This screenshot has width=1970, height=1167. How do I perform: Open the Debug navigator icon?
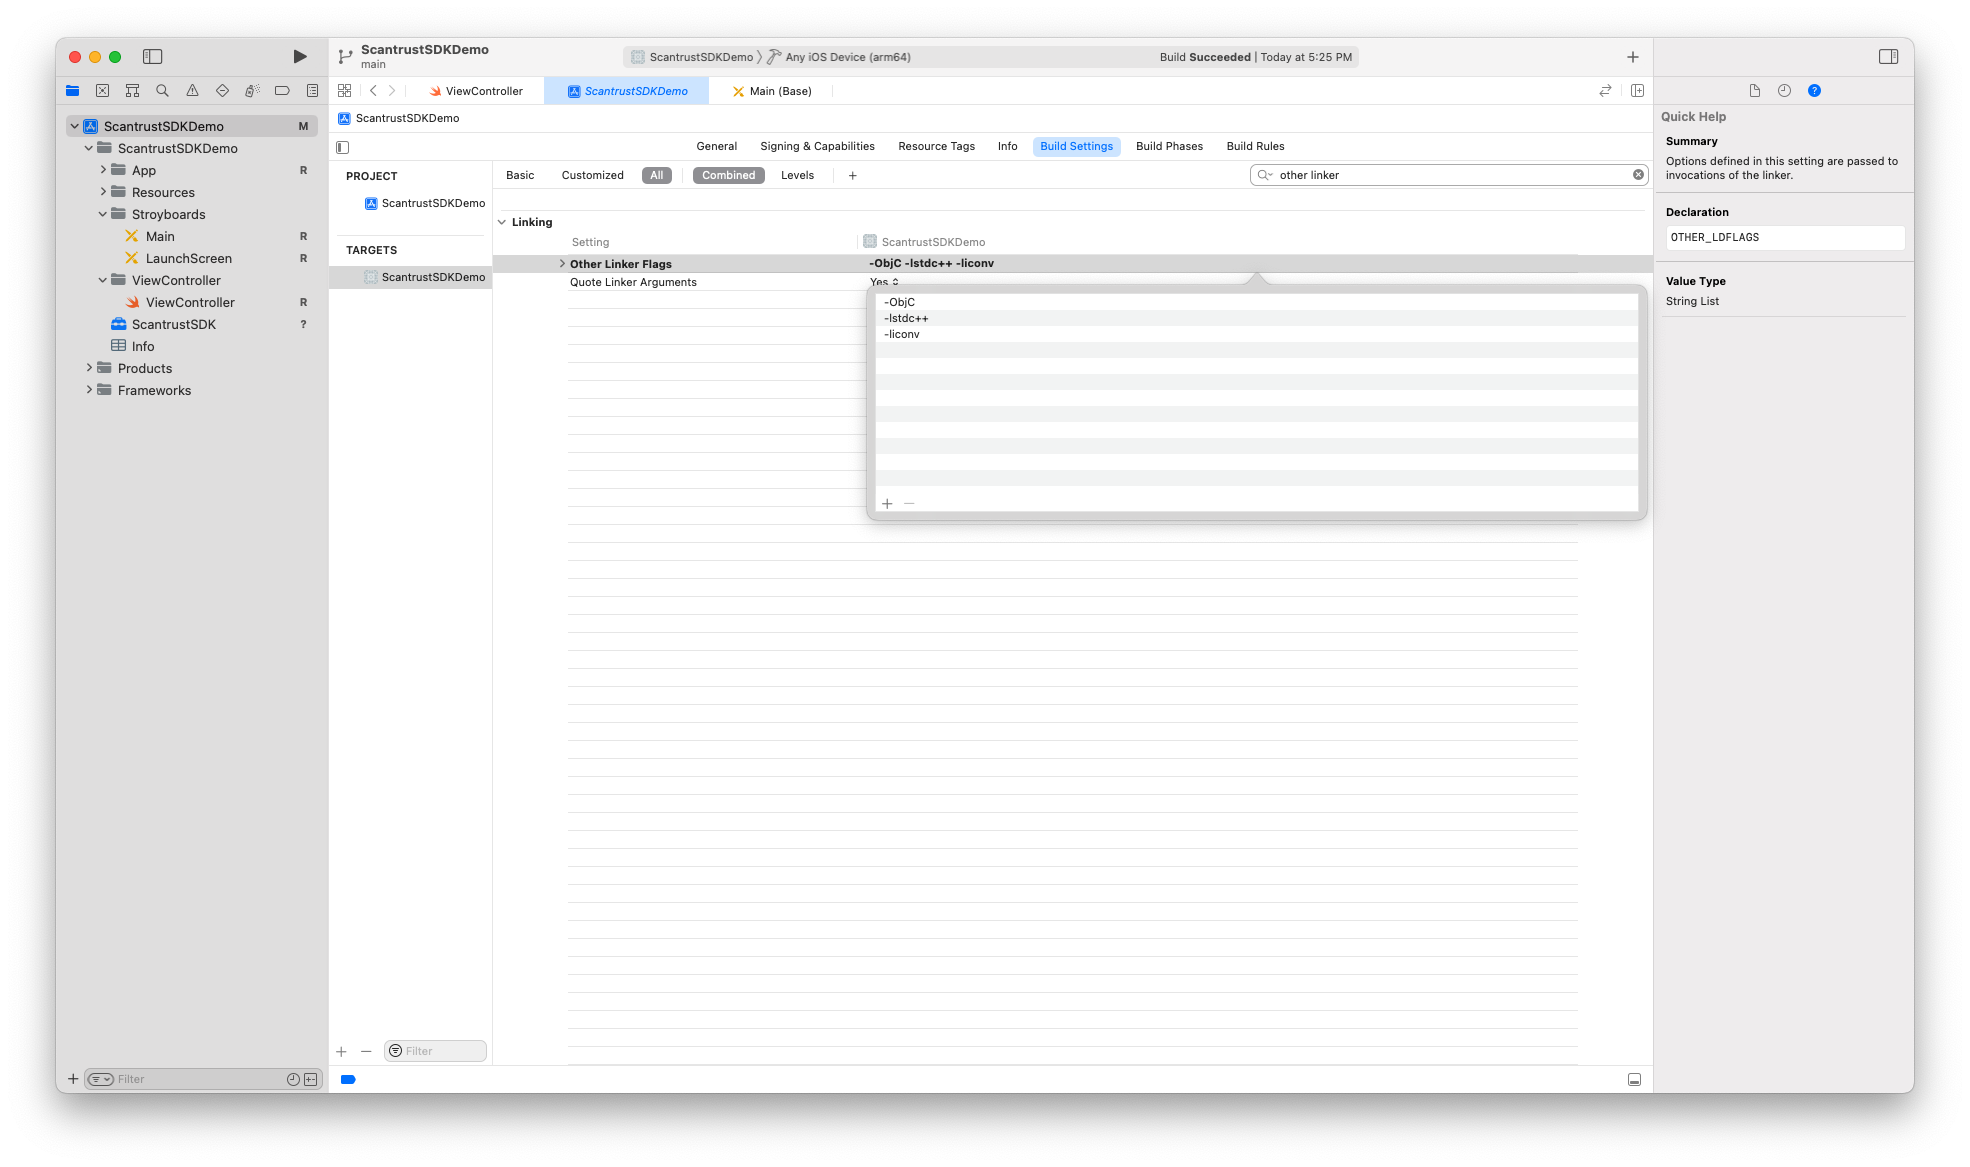click(252, 91)
